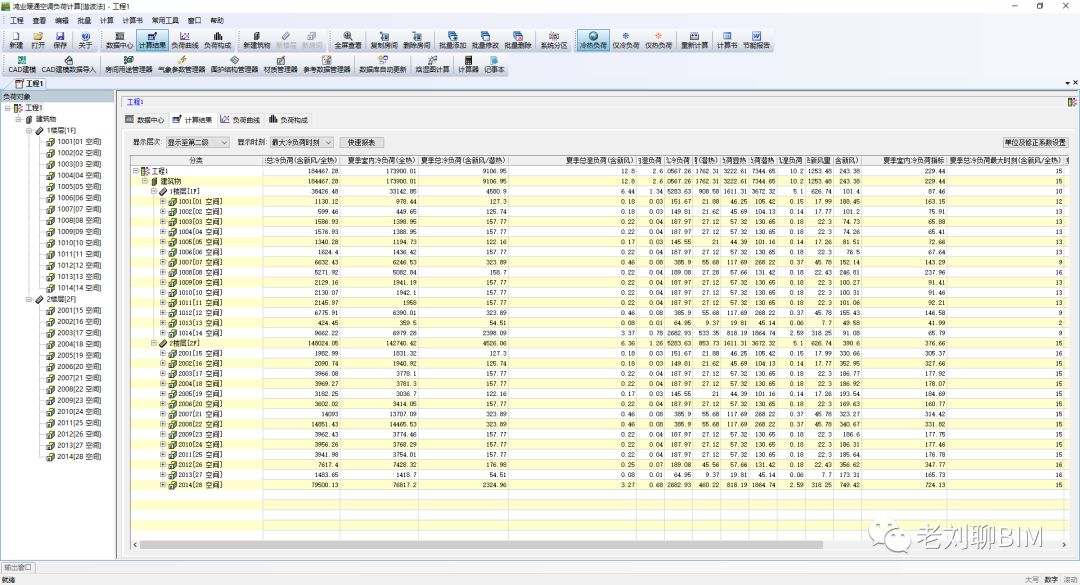1080x585 pixels.
Task: Open the 数据中心 toolbar icon
Action: (119, 40)
